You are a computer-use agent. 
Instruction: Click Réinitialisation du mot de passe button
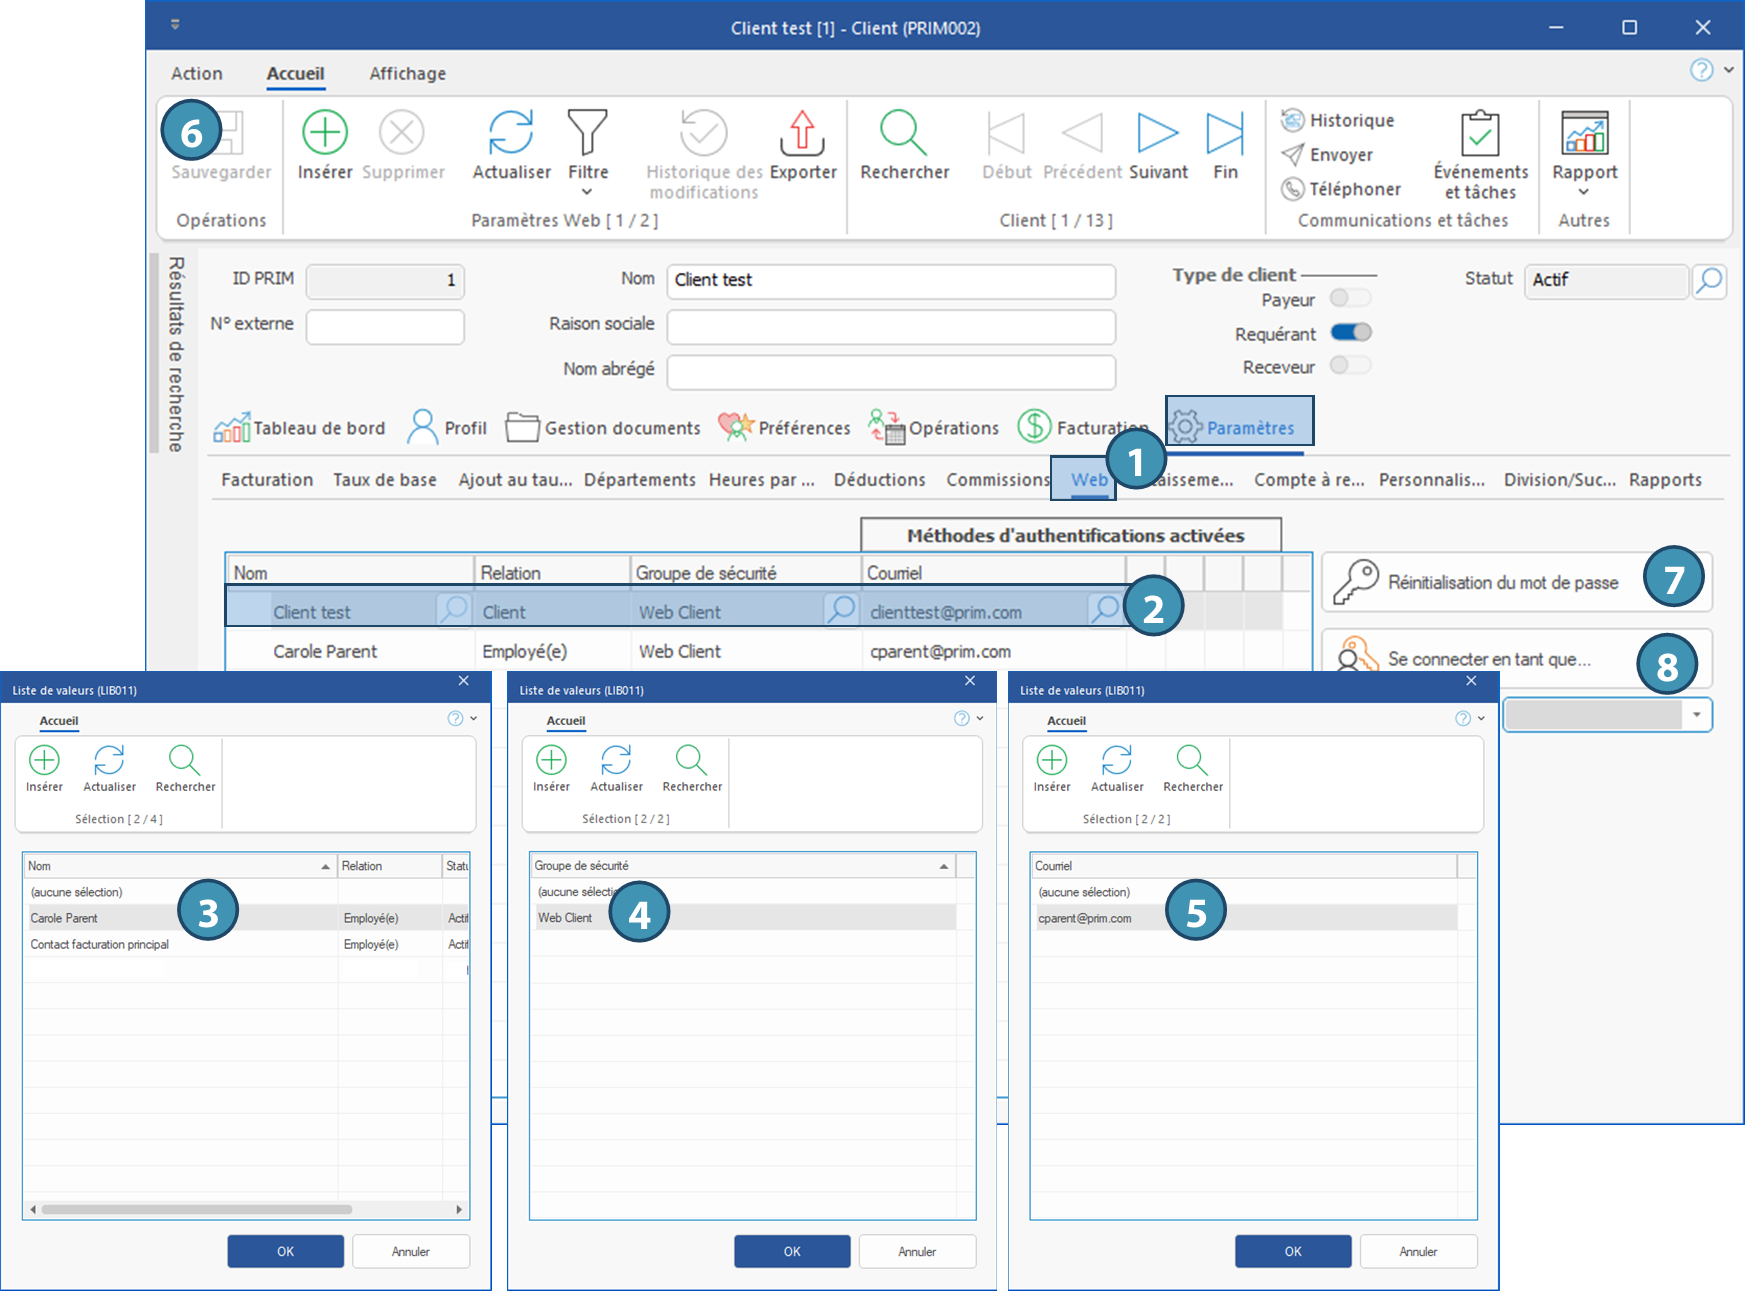tap(1502, 583)
